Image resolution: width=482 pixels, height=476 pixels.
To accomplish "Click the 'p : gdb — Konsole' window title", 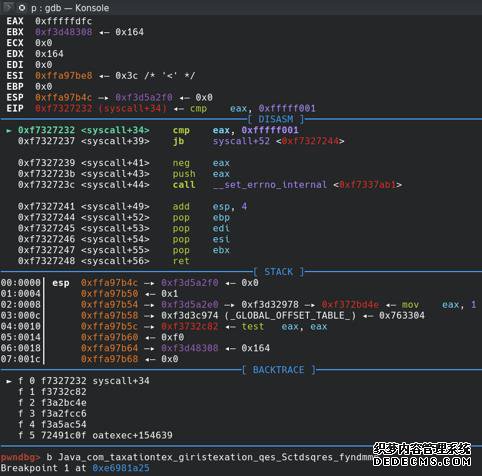I will [x=70, y=8].
